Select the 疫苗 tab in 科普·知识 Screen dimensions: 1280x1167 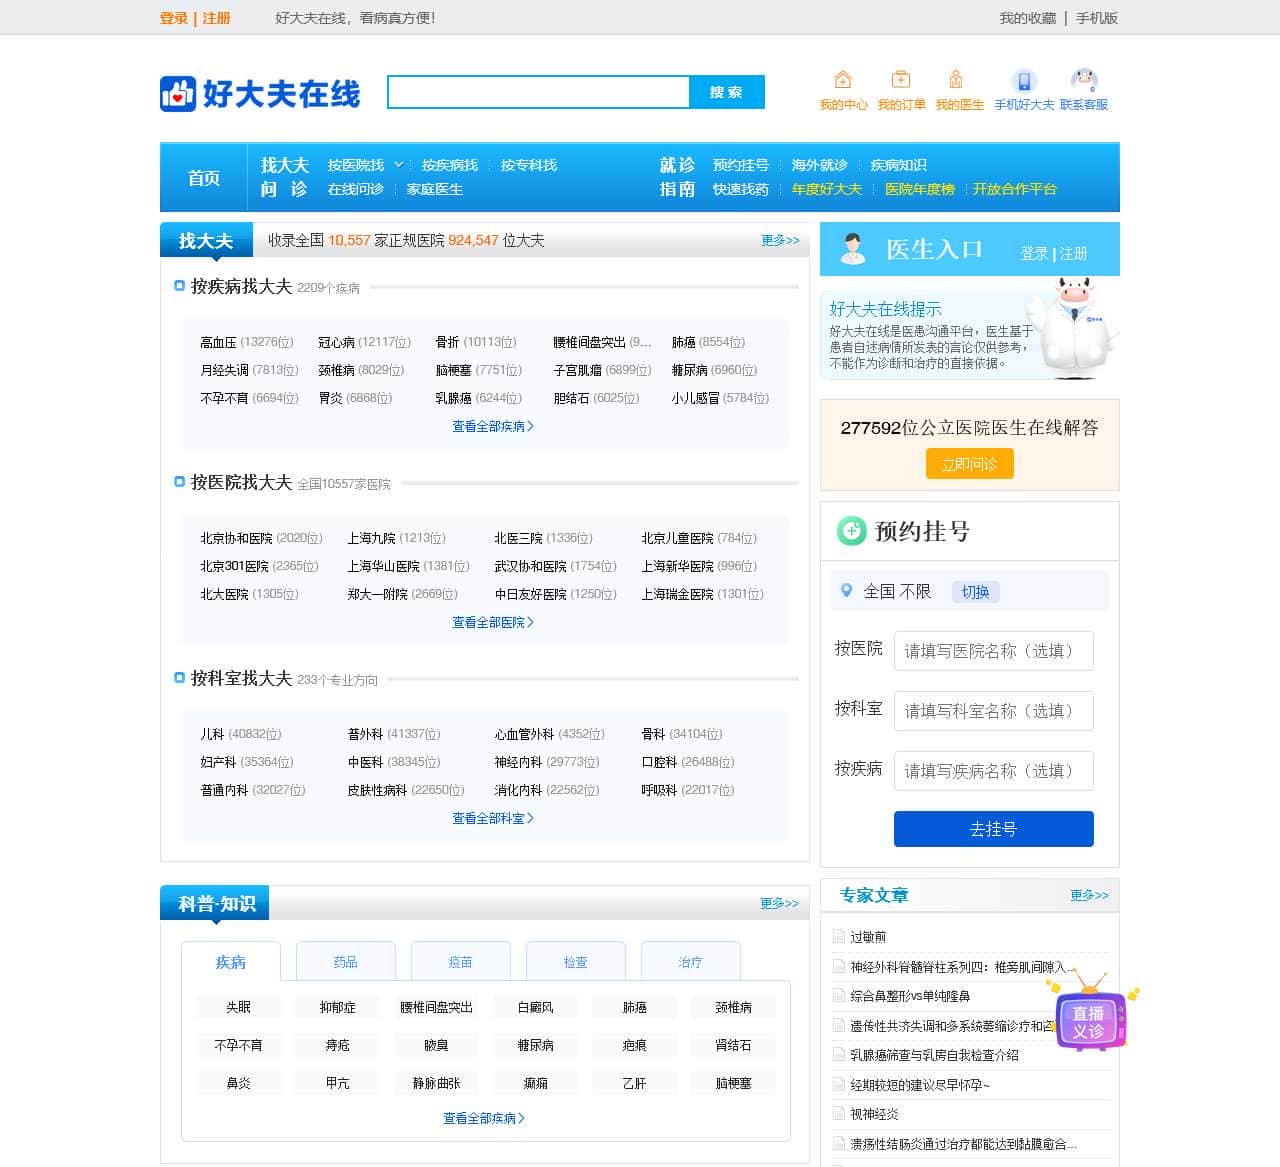pyautogui.click(x=460, y=961)
